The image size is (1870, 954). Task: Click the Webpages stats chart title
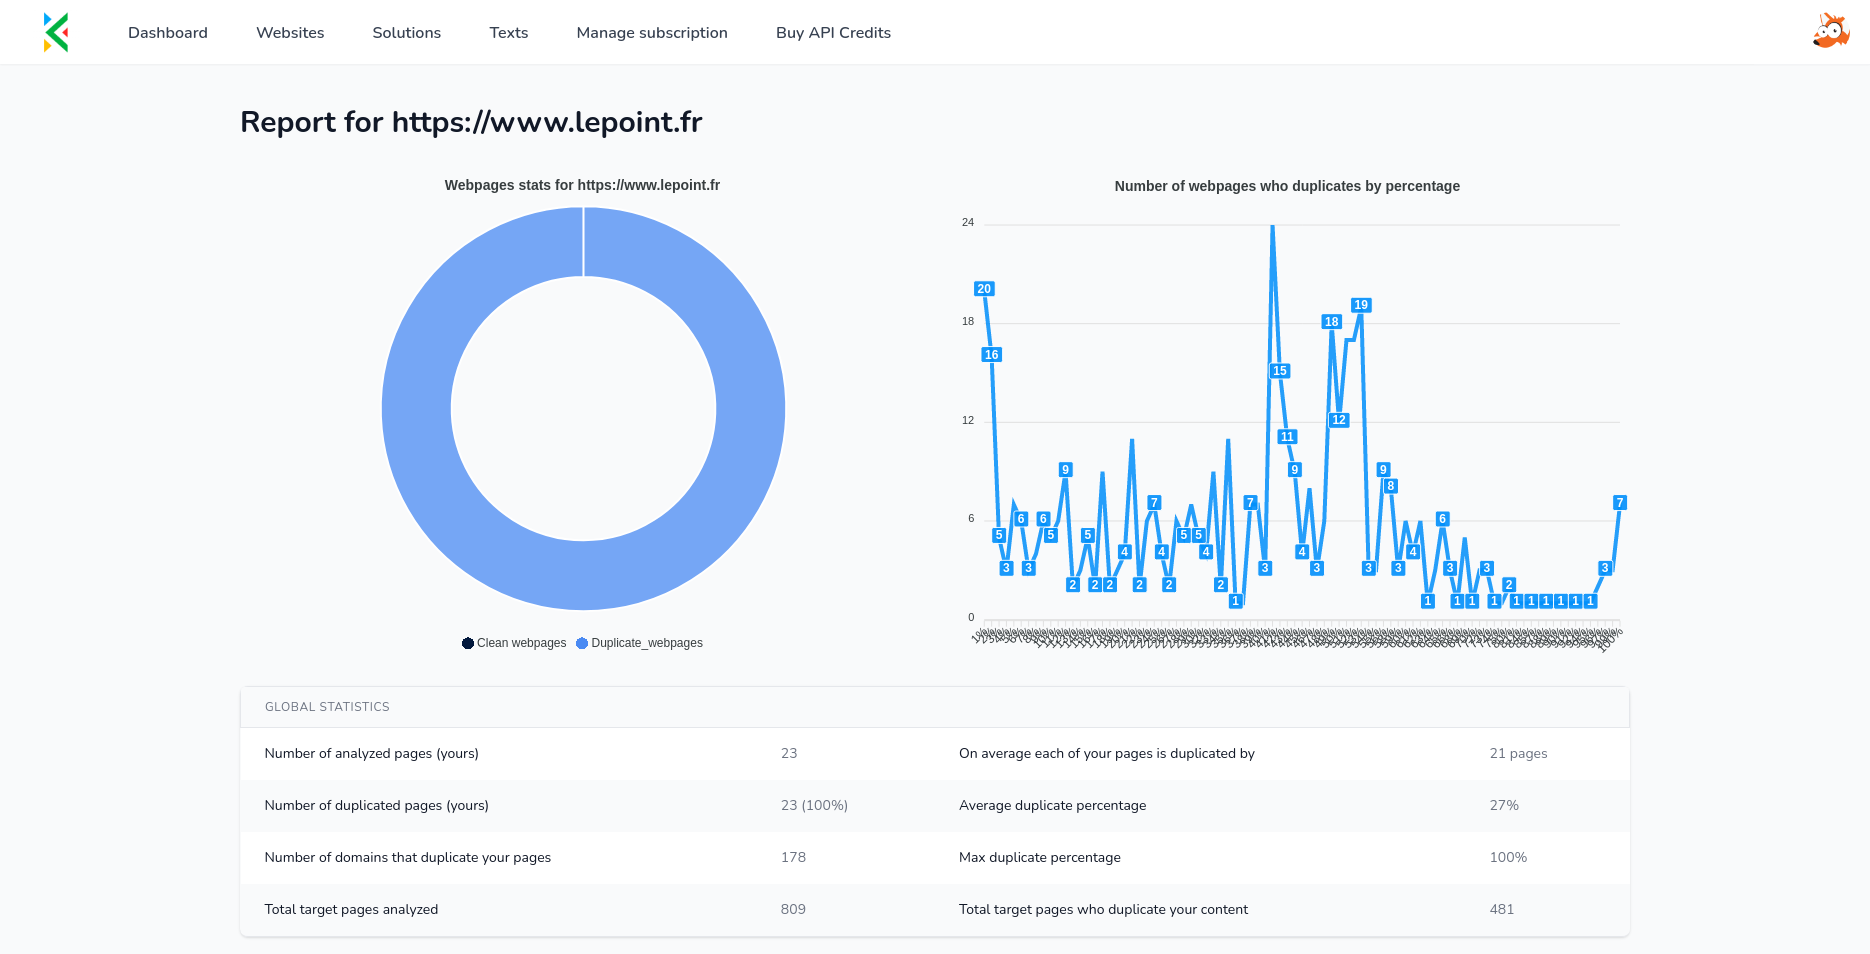582,185
